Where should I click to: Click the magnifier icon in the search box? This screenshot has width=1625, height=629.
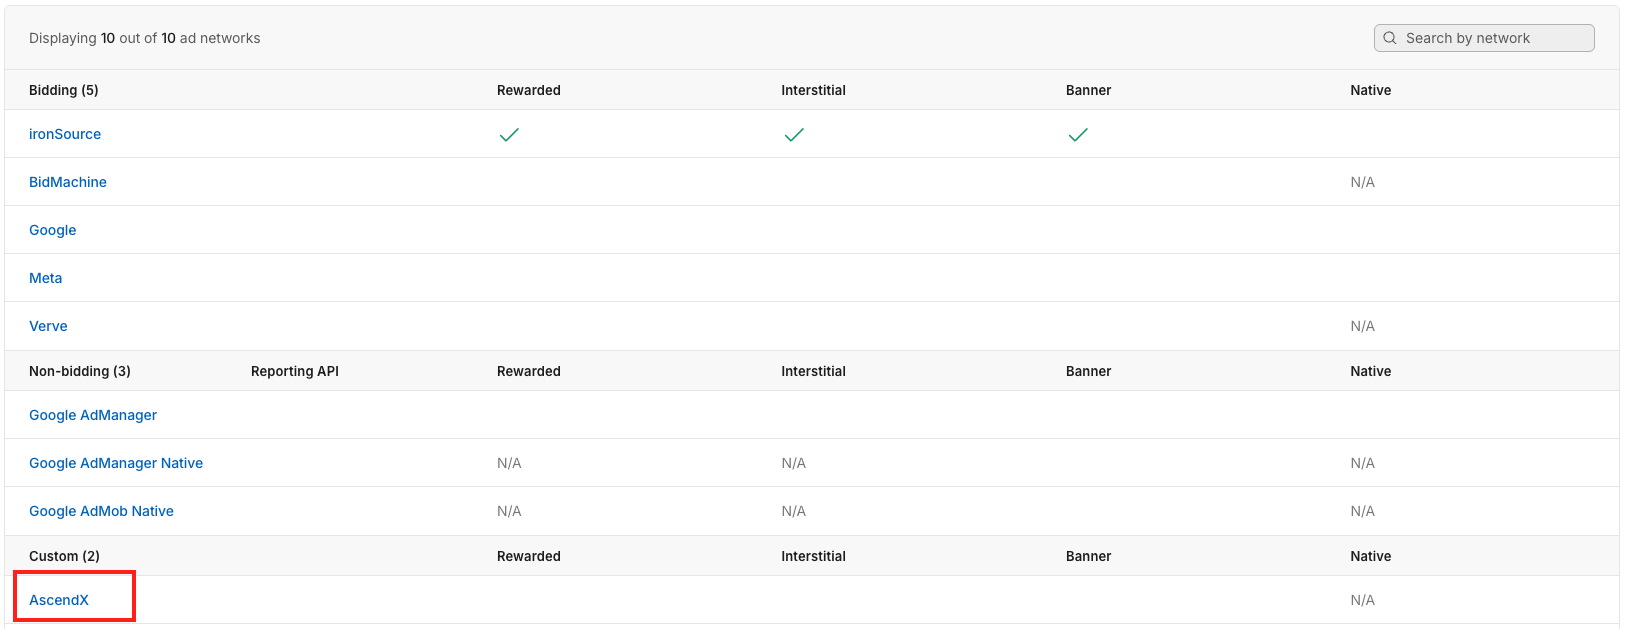pyautogui.click(x=1389, y=38)
